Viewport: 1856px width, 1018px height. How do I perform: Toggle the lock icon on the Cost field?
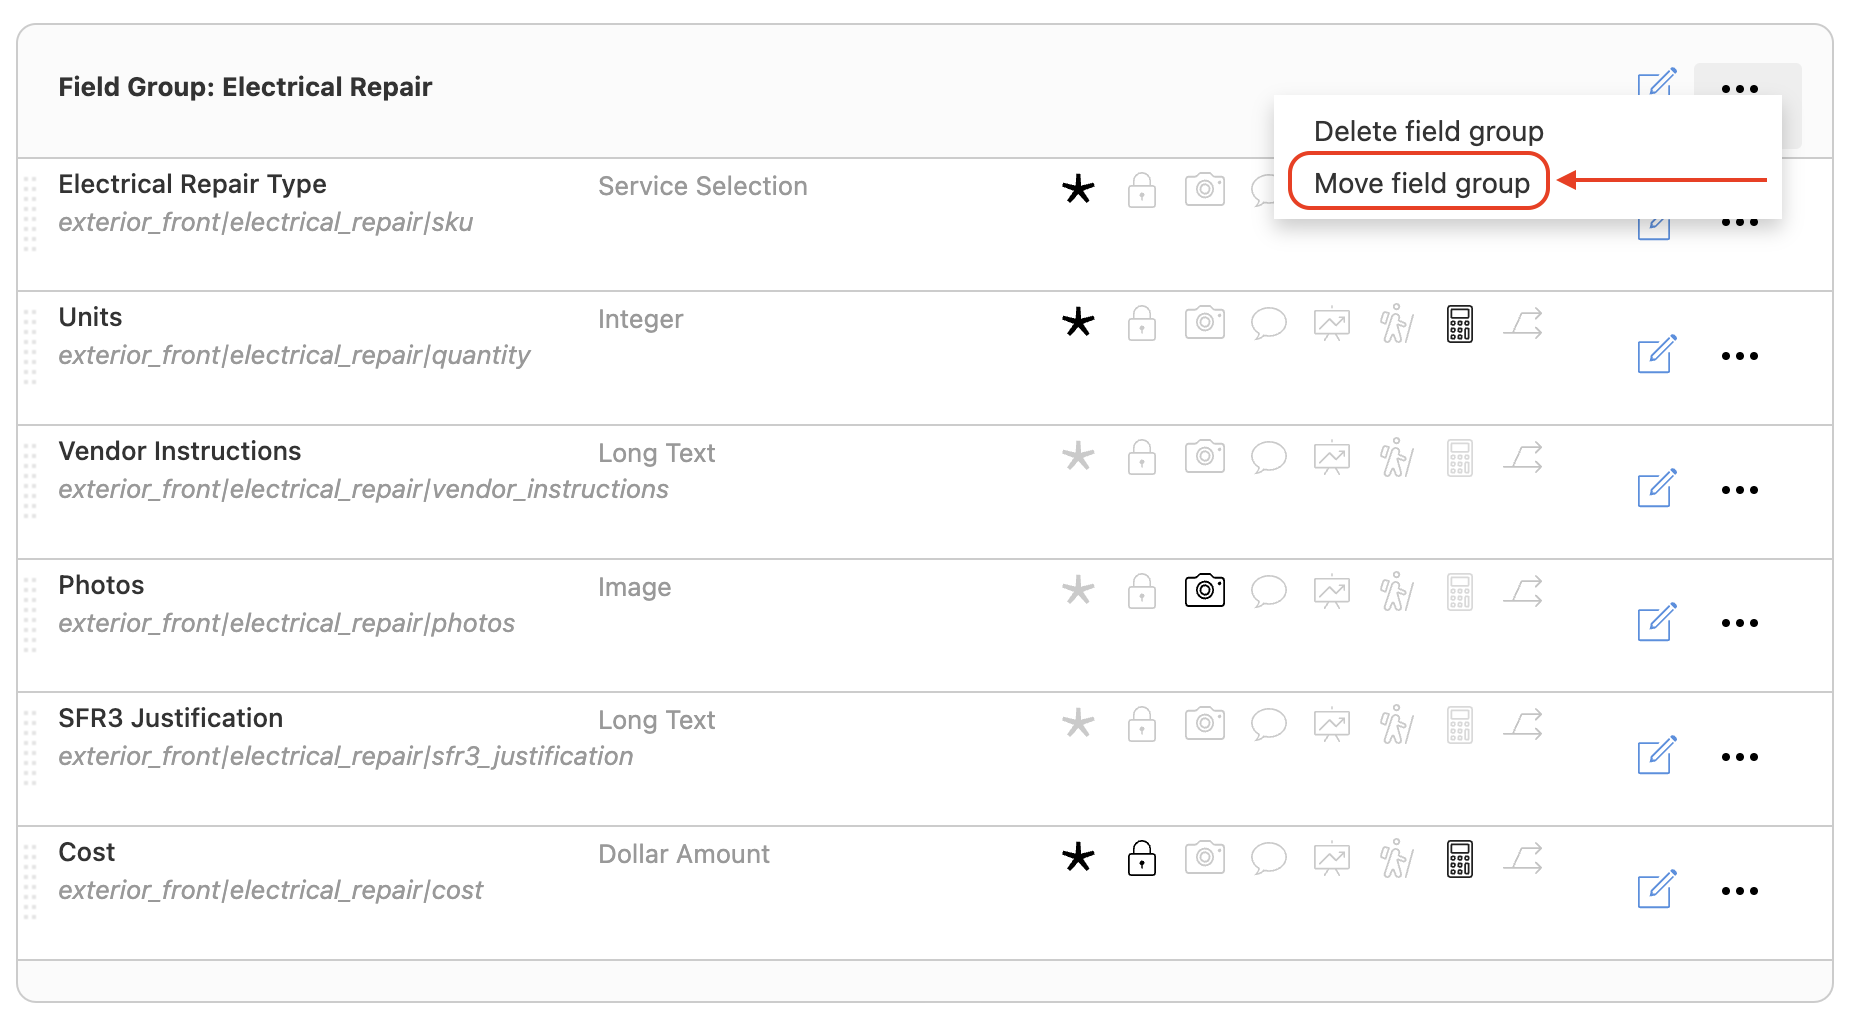tap(1141, 857)
